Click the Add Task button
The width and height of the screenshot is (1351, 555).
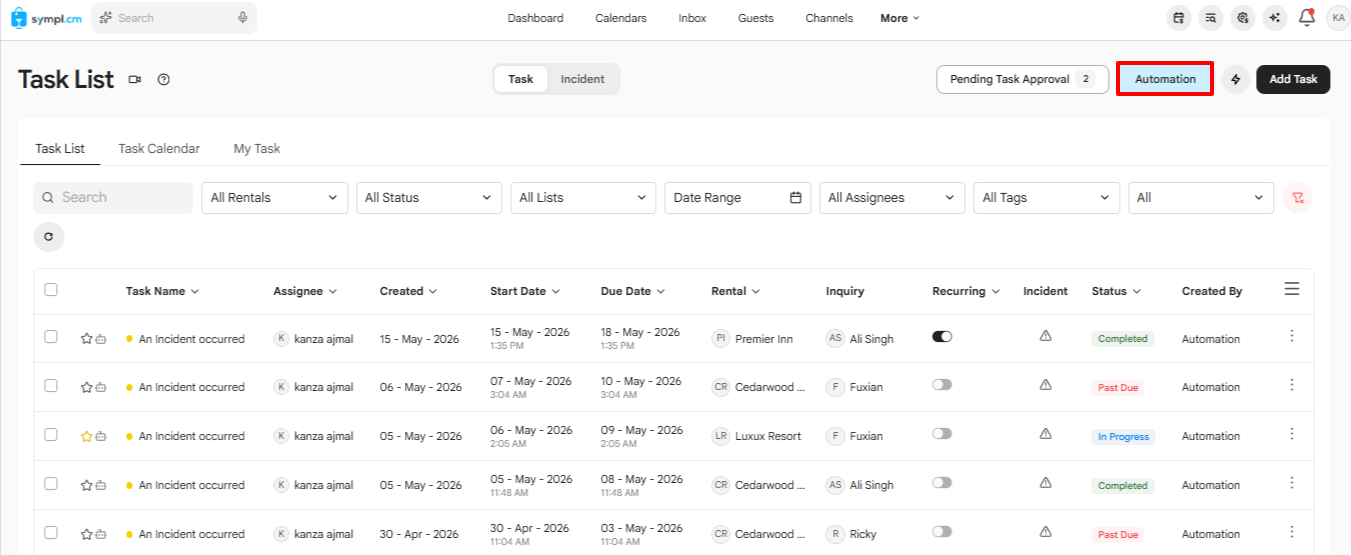pos(1293,79)
